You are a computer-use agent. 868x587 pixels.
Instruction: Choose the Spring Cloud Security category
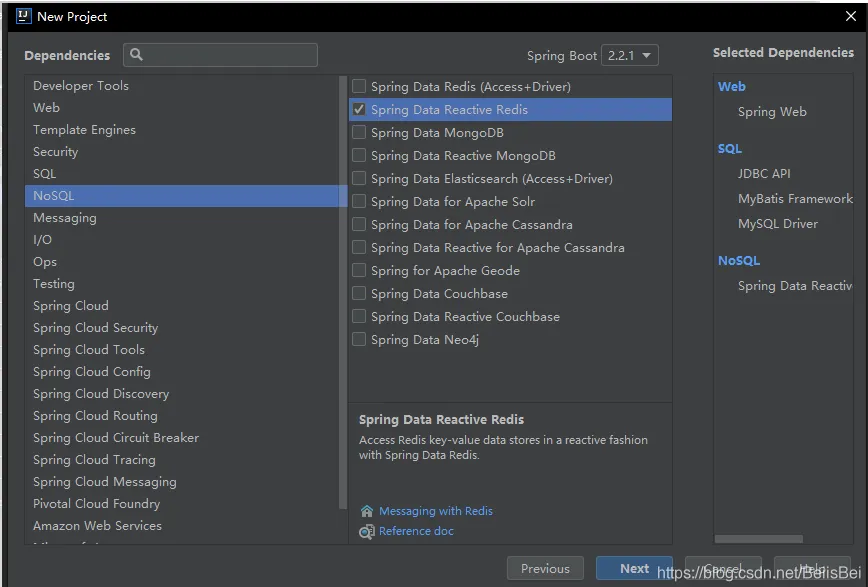95,328
